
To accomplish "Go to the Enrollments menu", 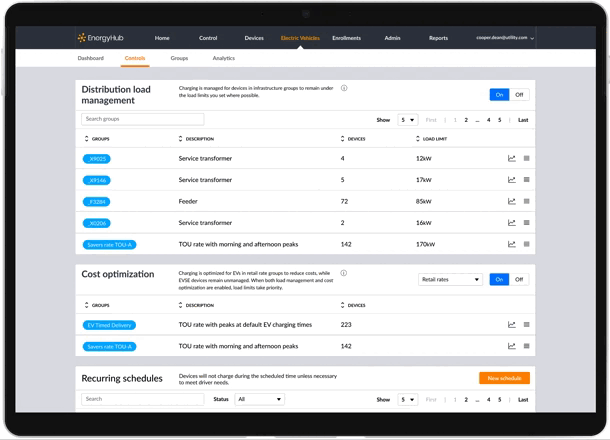I will pos(346,38).
